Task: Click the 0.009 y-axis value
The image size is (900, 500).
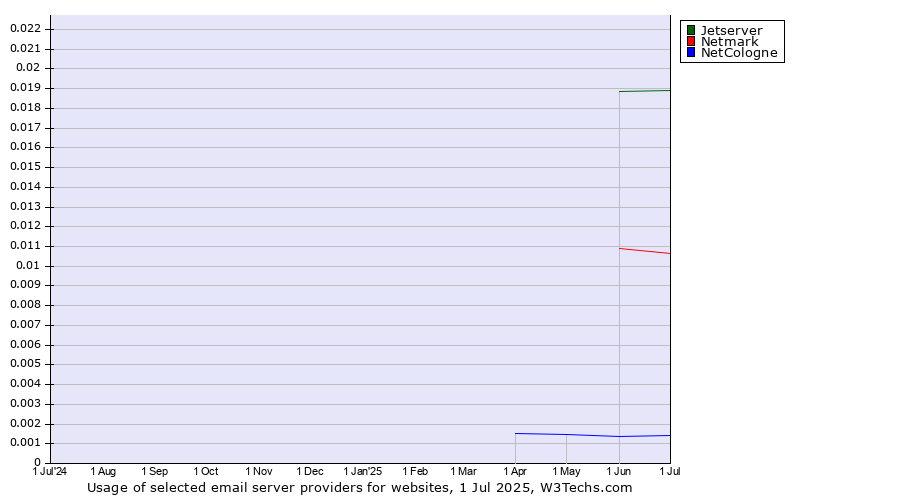Action: point(25,285)
